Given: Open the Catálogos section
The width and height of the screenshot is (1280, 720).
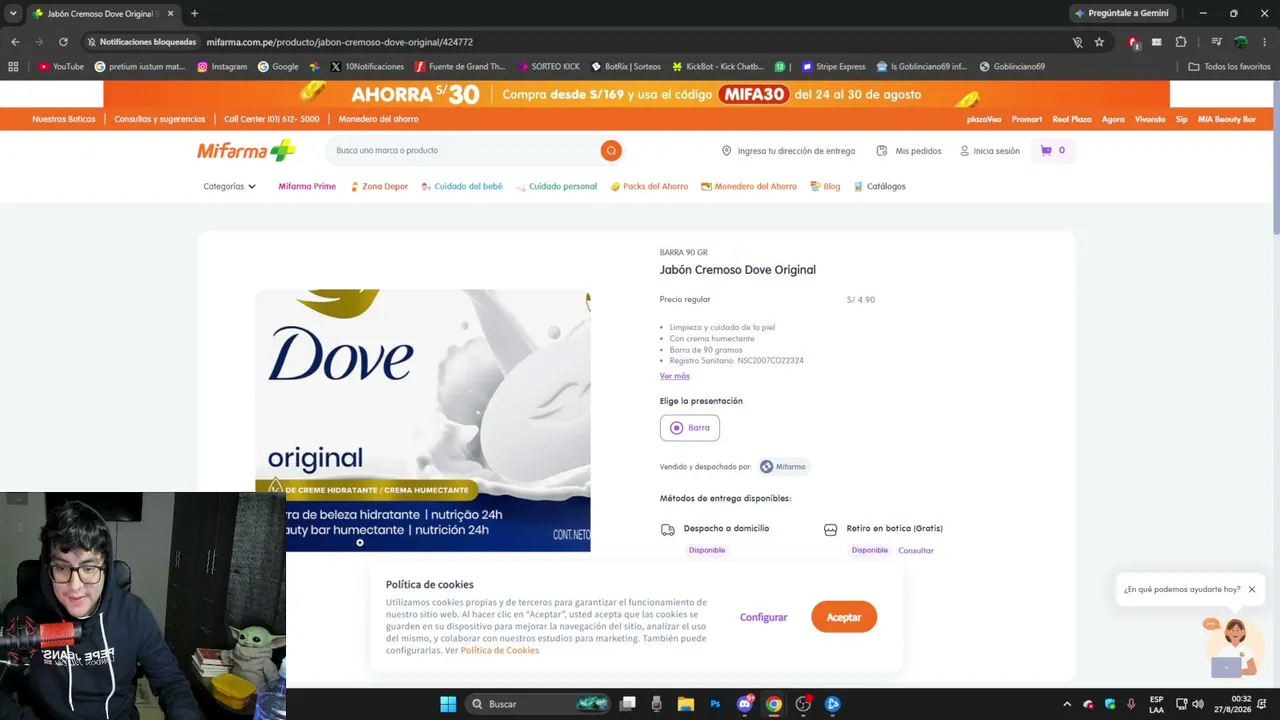Looking at the screenshot, I should pyautogui.click(x=880, y=187).
